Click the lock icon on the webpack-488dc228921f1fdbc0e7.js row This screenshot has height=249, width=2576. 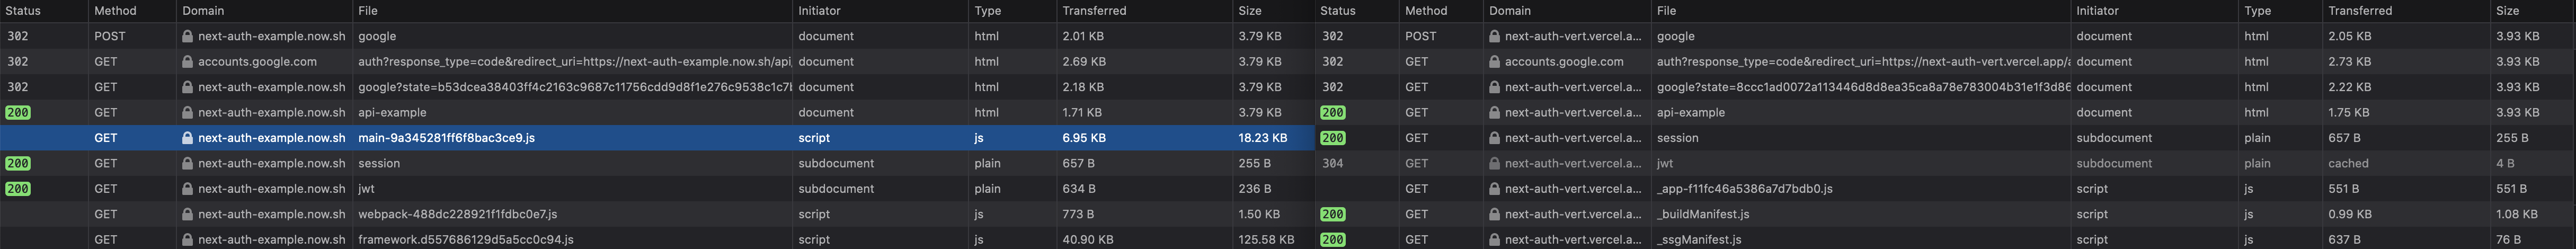coord(187,214)
